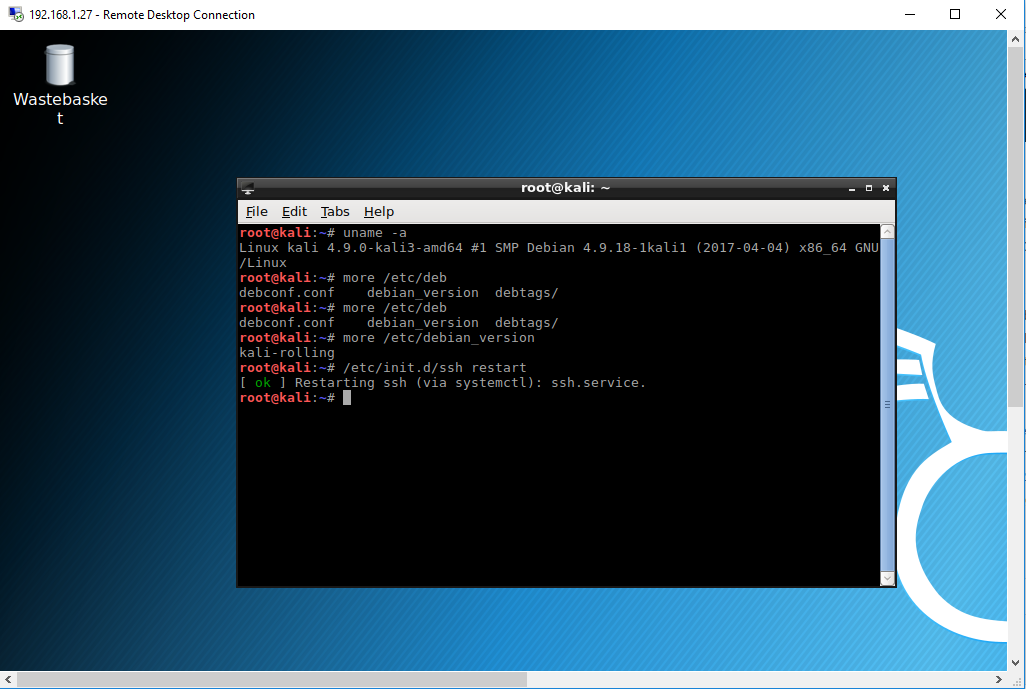The width and height of the screenshot is (1026, 689).
Task: Click the Remote Desktop Connection app icon
Action: point(16,14)
